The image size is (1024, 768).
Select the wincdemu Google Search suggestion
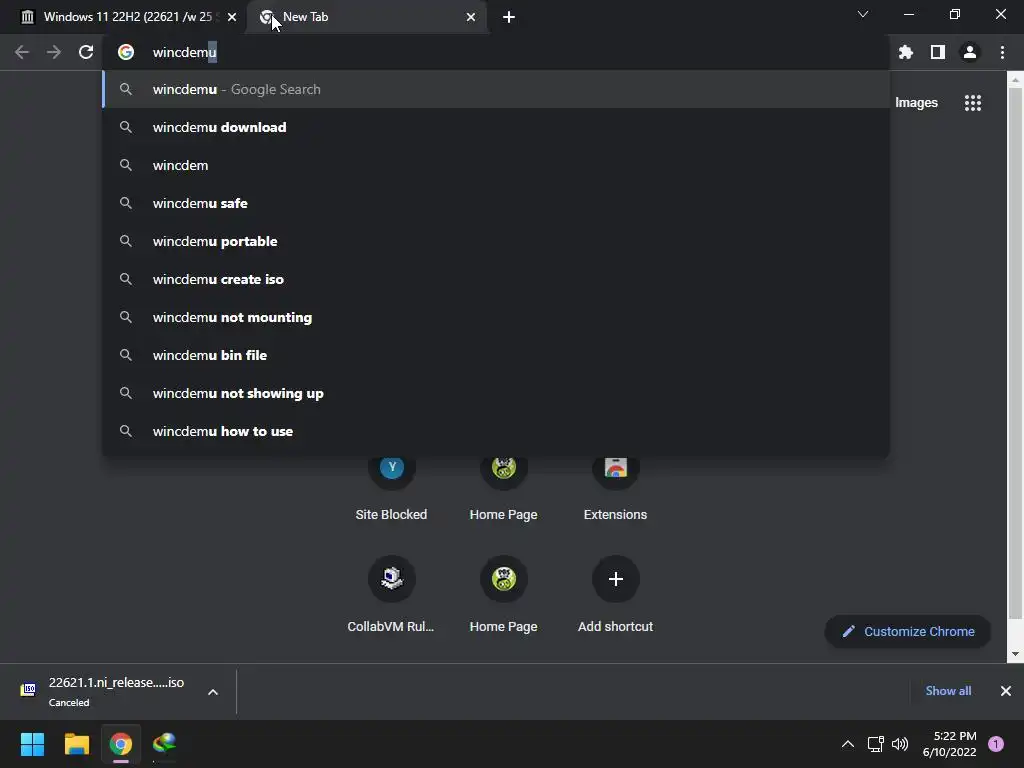pos(496,89)
